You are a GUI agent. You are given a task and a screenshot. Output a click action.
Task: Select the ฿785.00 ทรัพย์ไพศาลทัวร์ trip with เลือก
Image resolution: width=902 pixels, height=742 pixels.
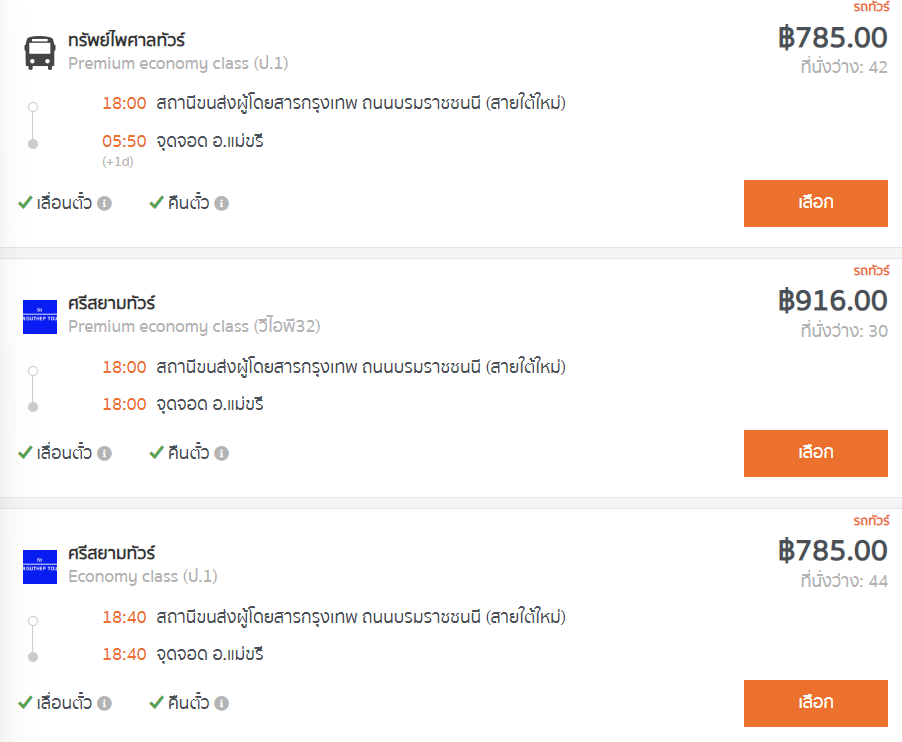[x=816, y=203]
